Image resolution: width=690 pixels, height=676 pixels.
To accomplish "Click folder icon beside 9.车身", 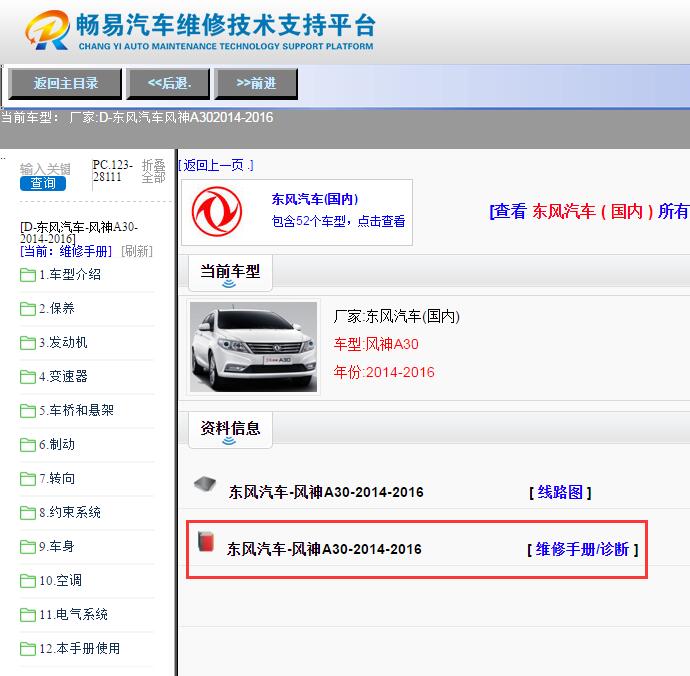I will tap(28, 547).
